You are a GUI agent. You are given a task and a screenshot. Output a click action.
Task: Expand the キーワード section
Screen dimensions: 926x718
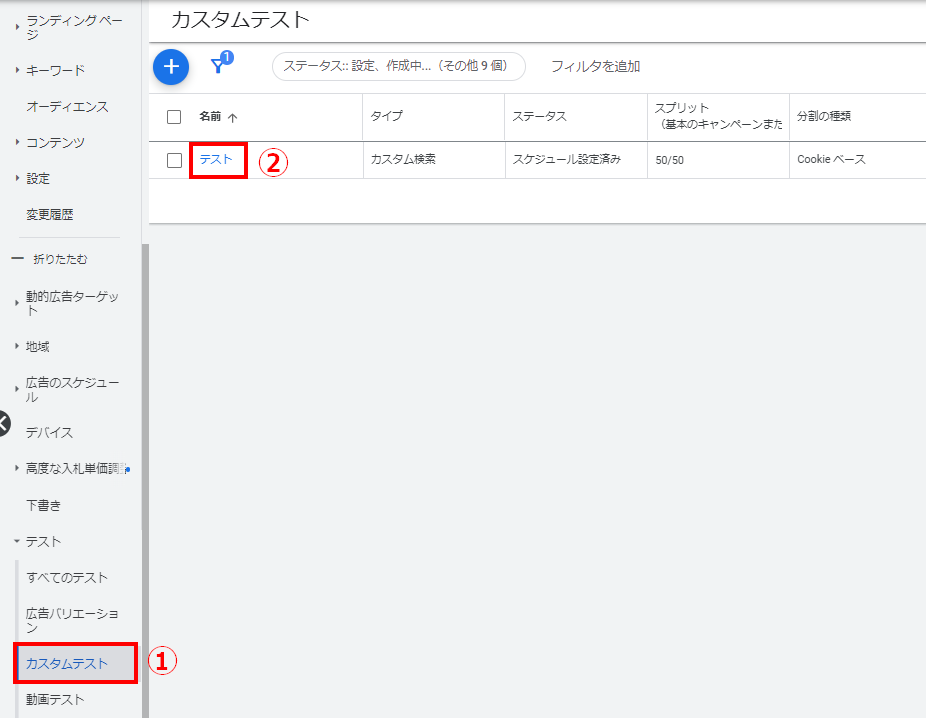coord(55,70)
